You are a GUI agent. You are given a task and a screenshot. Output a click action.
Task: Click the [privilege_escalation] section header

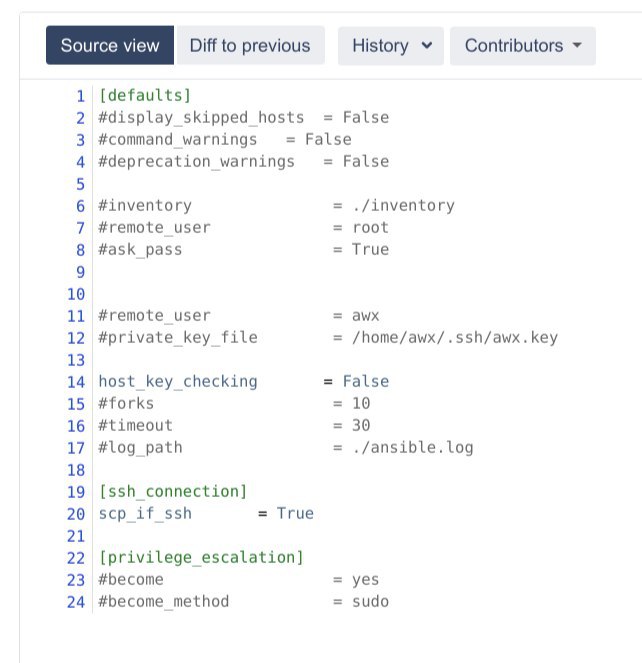[201, 557]
